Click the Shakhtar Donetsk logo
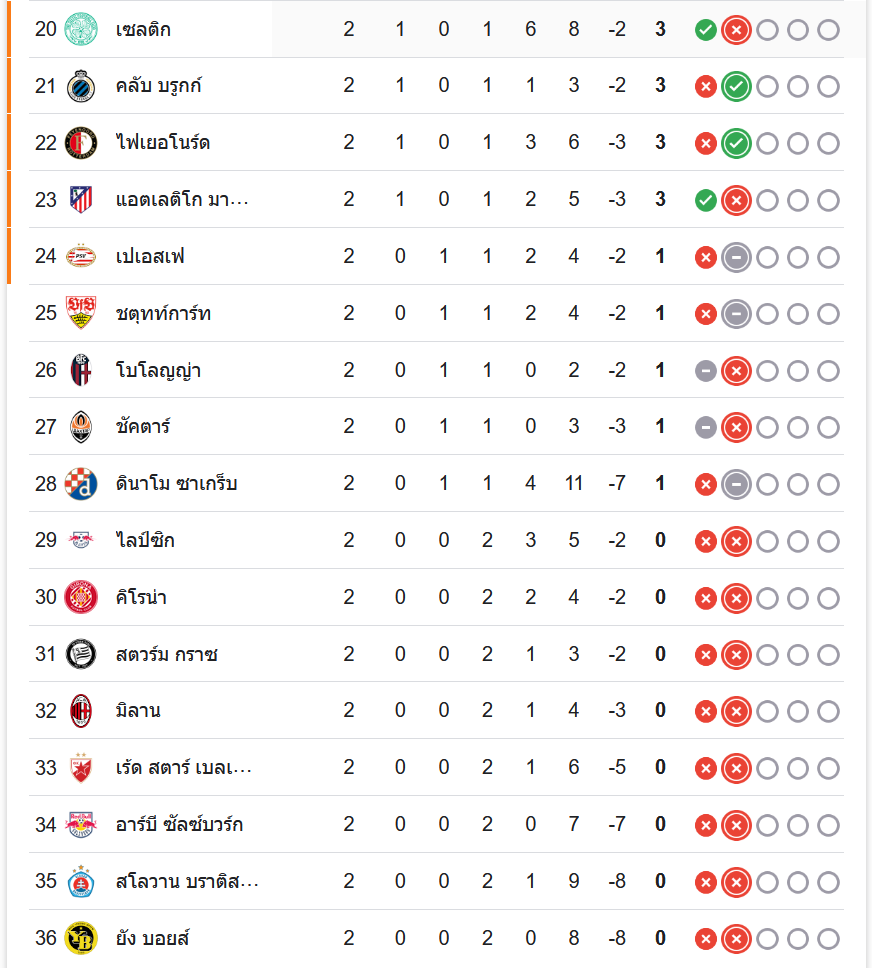This screenshot has height=968, width=872. tap(80, 427)
